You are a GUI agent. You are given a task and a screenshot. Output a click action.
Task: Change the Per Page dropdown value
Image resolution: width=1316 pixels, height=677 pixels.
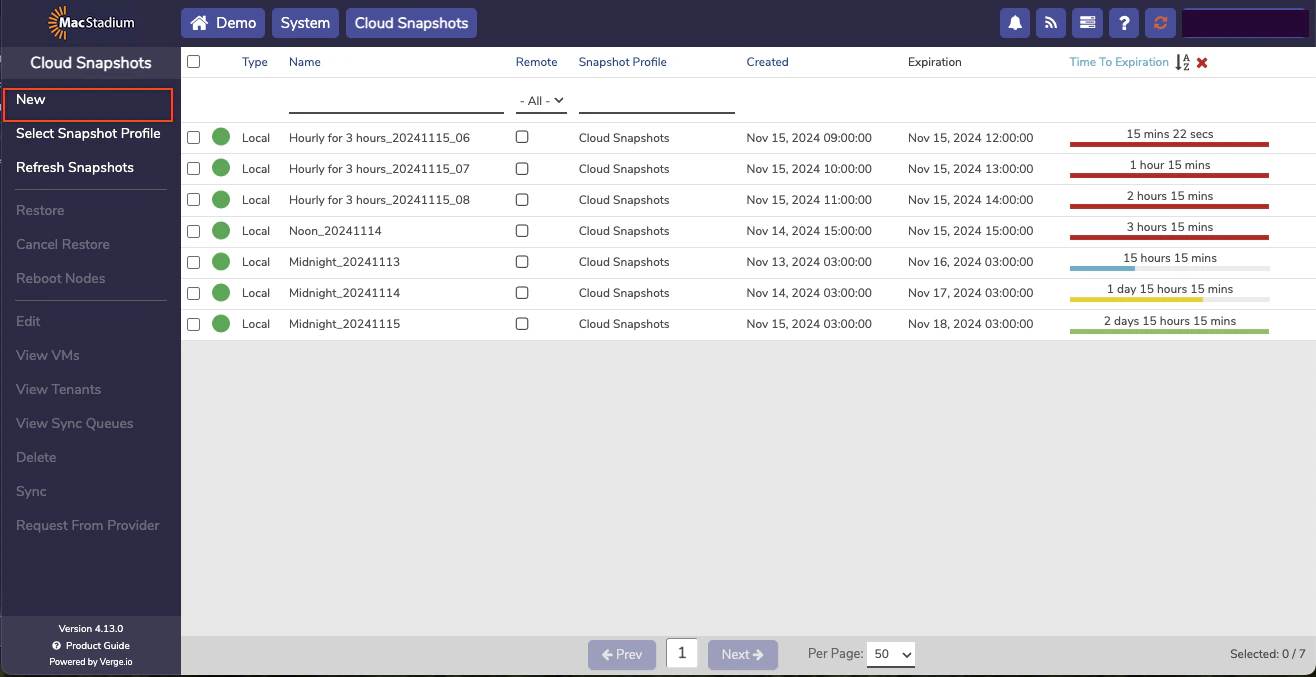(889, 654)
